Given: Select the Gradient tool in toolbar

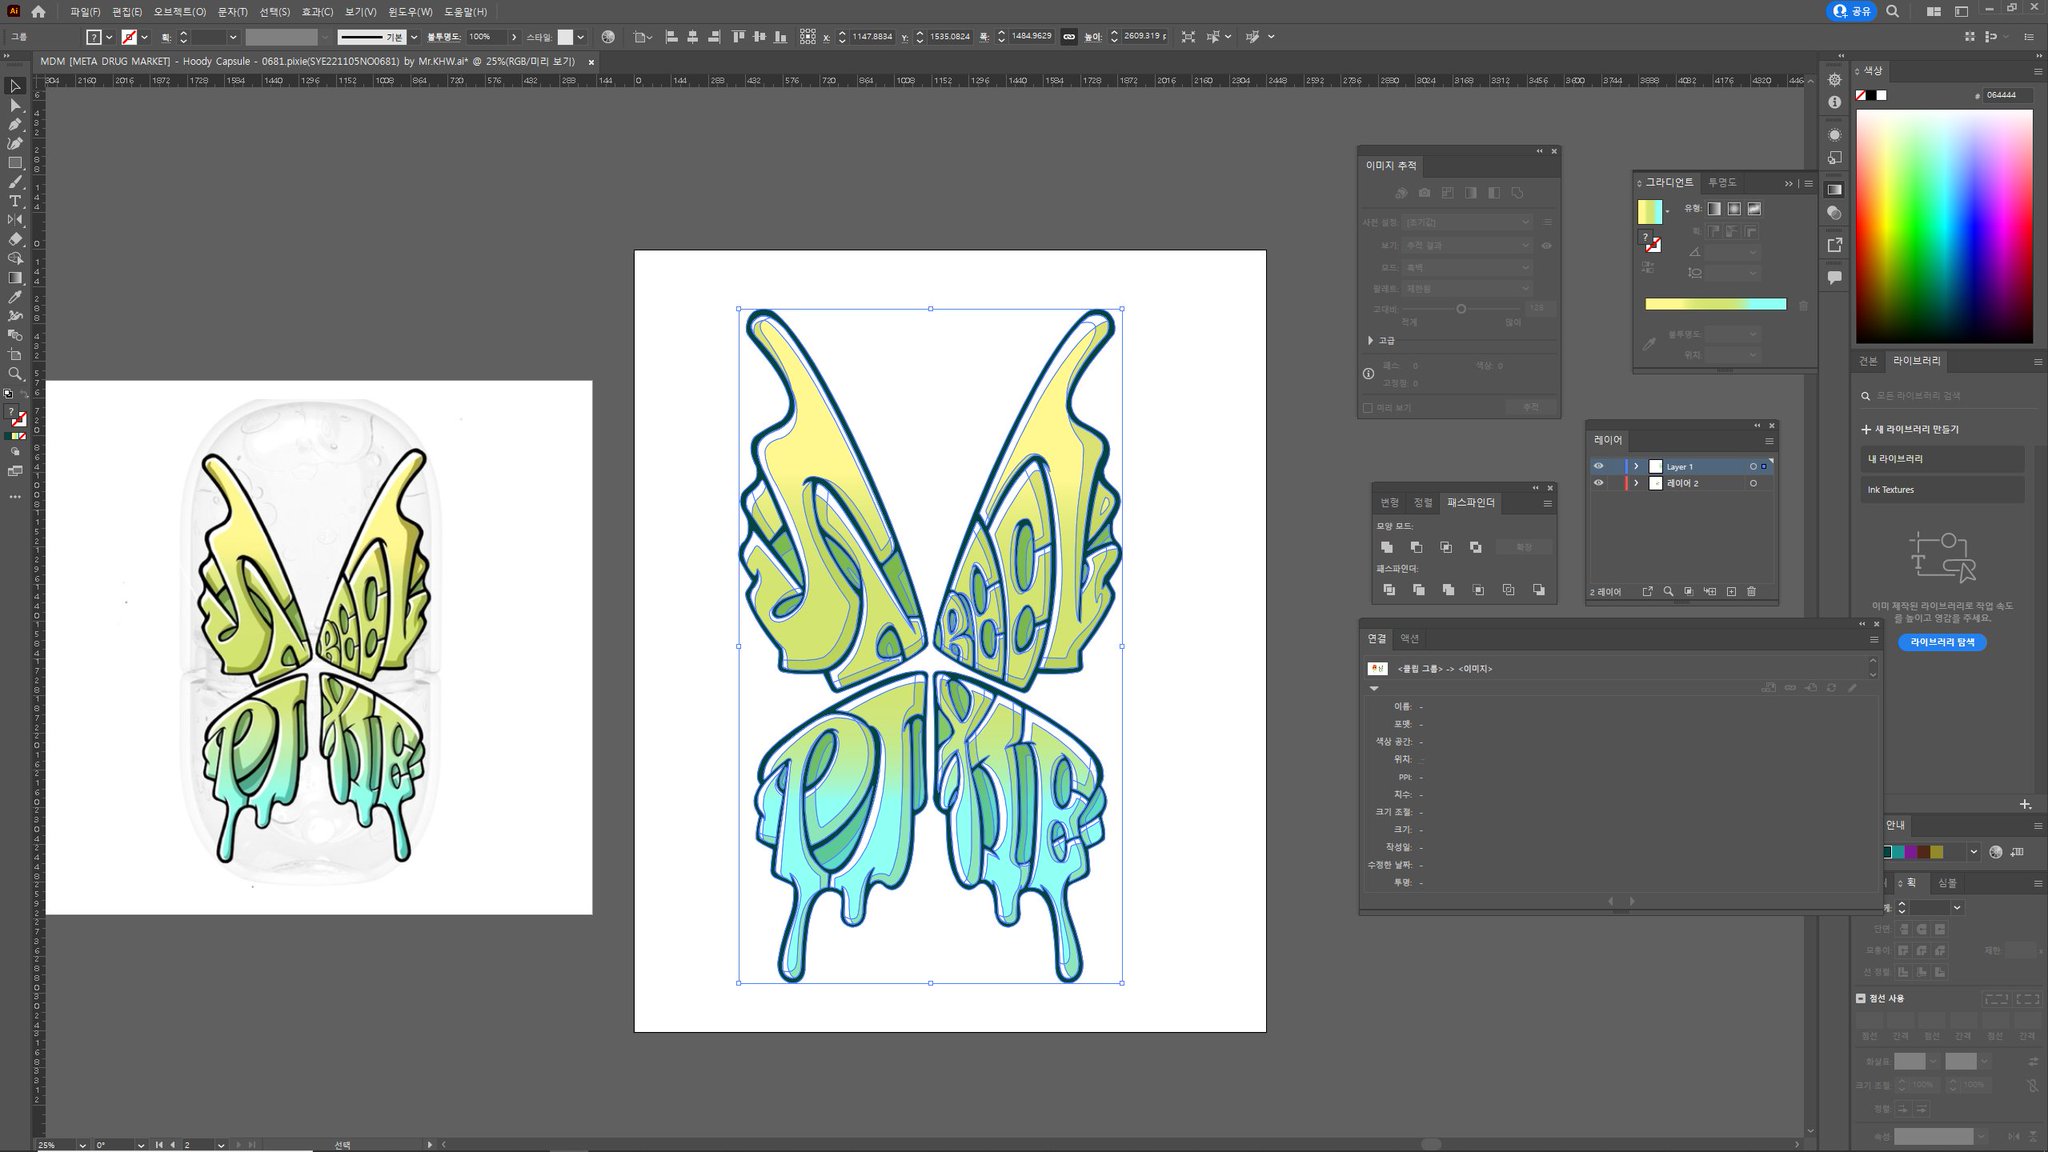Looking at the screenshot, I should pyautogui.click(x=15, y=278).
